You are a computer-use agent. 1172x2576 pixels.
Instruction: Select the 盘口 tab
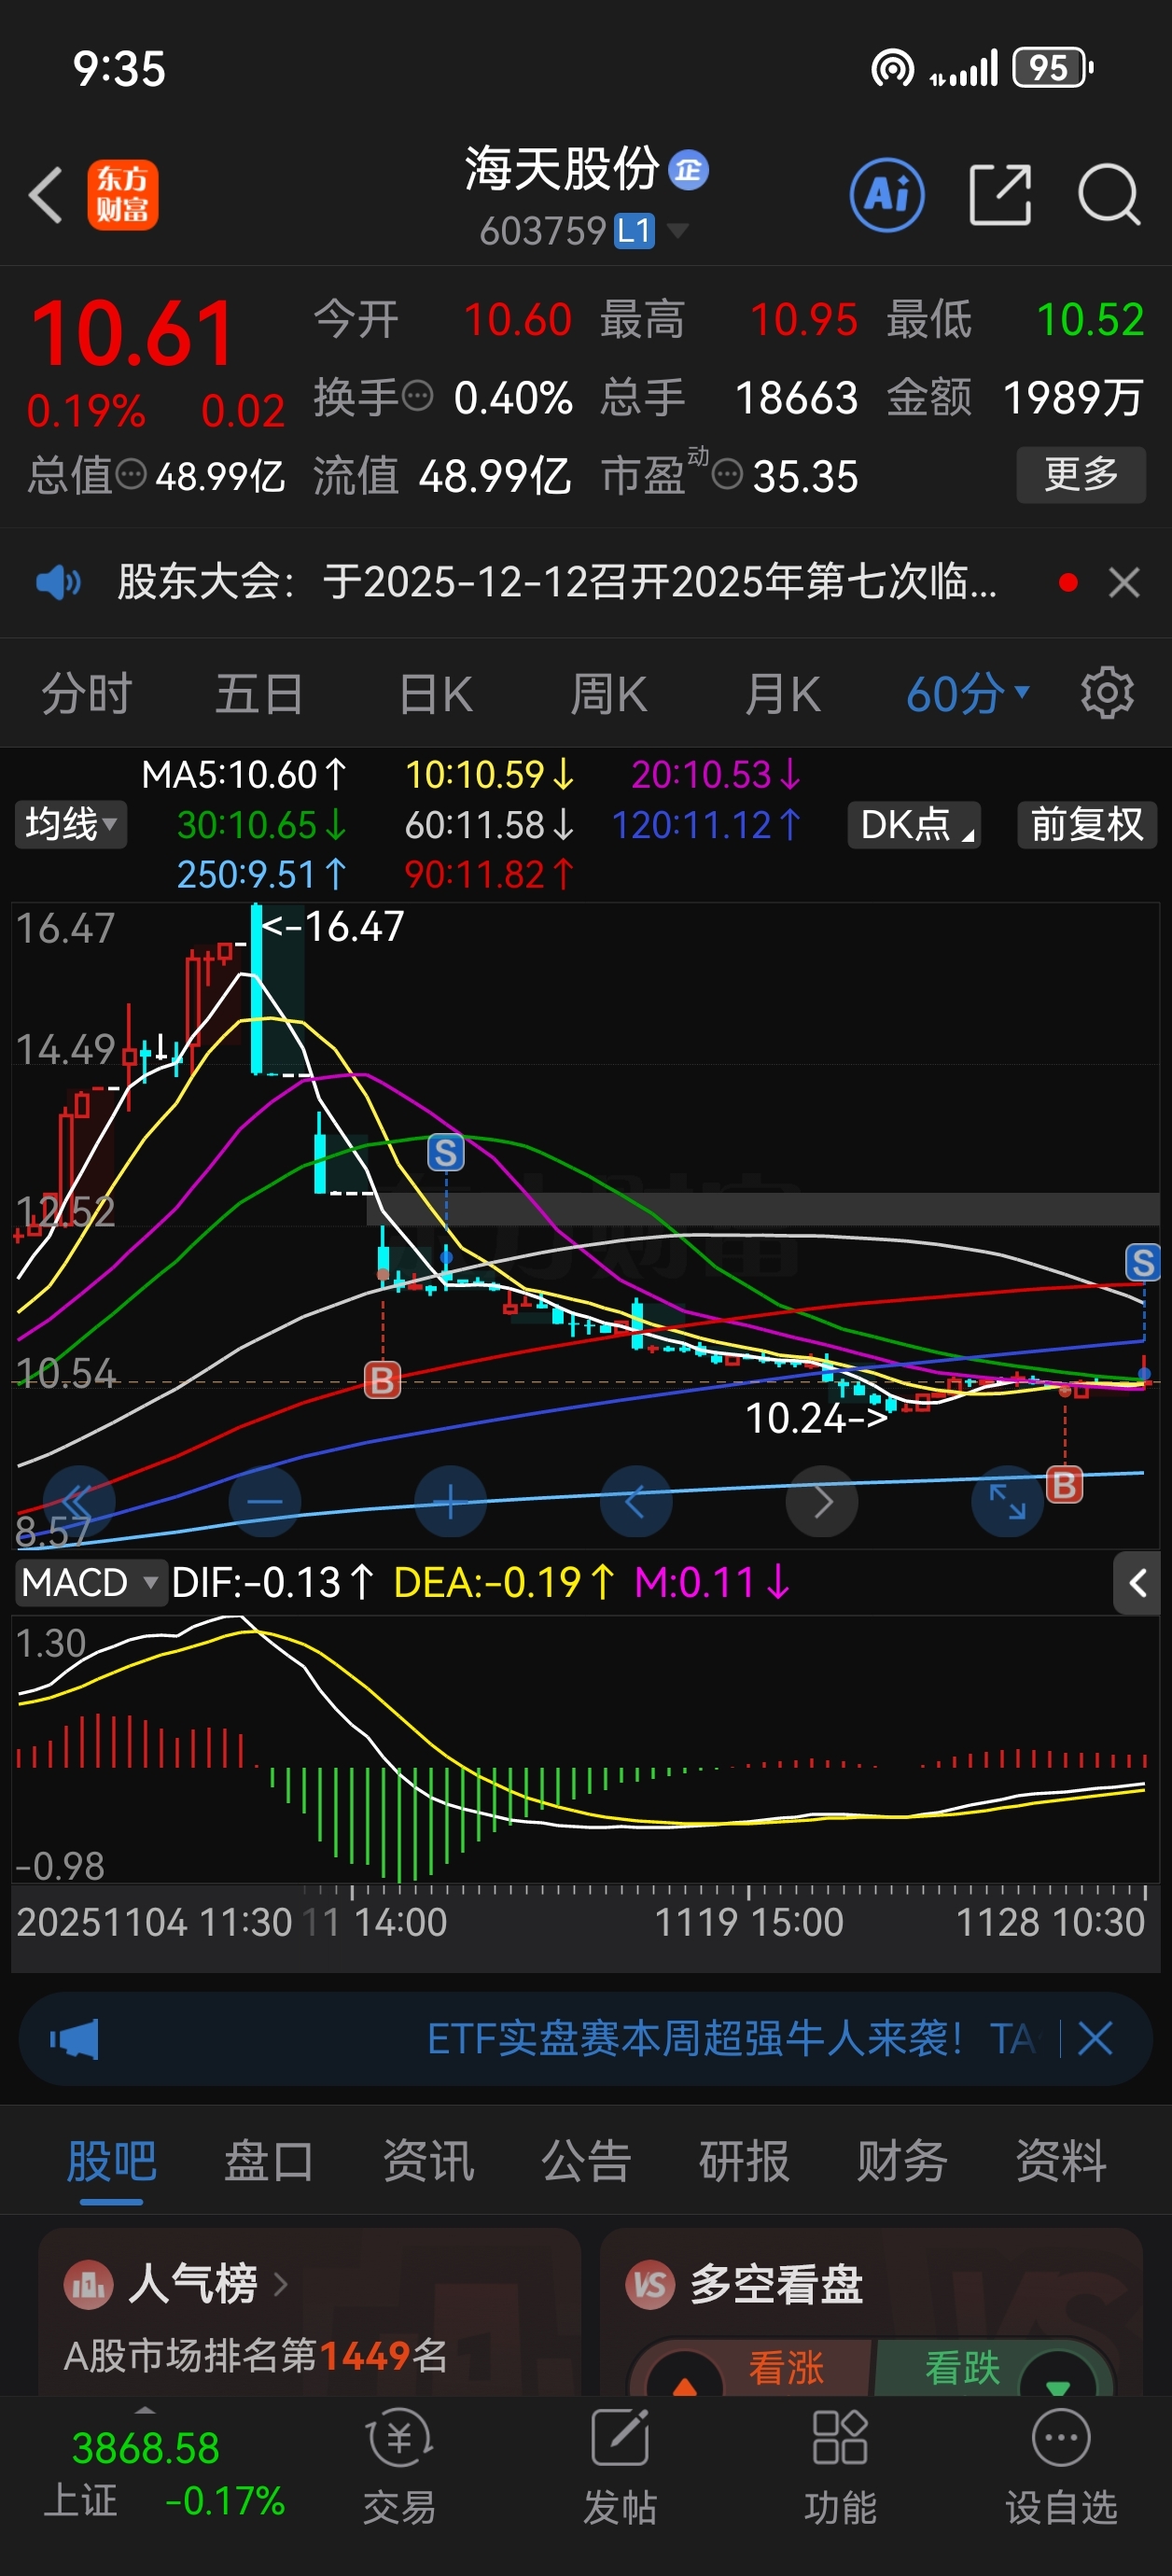(x=269, y=2161)
